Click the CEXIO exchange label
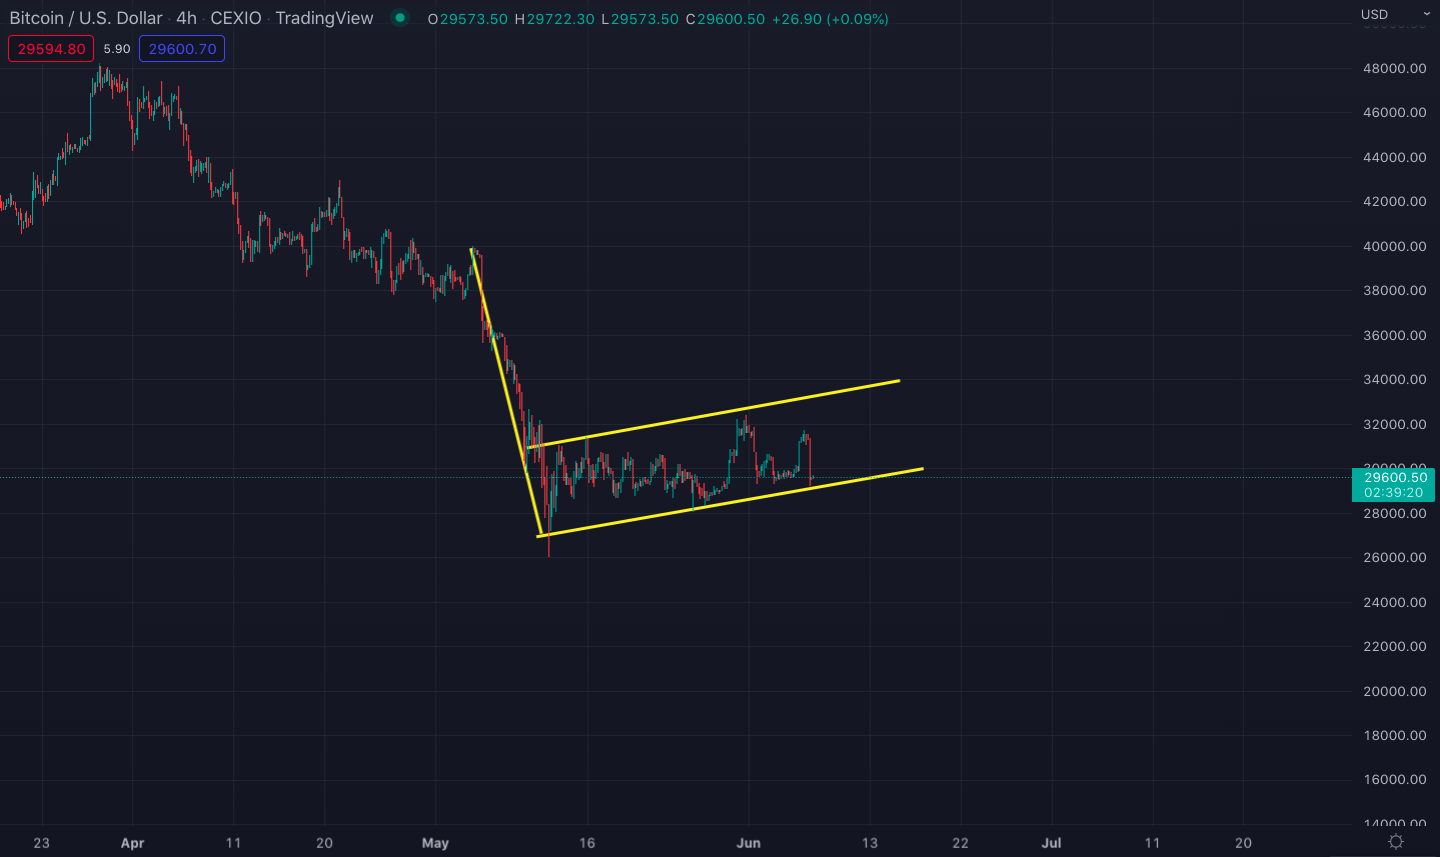Screen dimensions: 1440x857 (236, 18)
